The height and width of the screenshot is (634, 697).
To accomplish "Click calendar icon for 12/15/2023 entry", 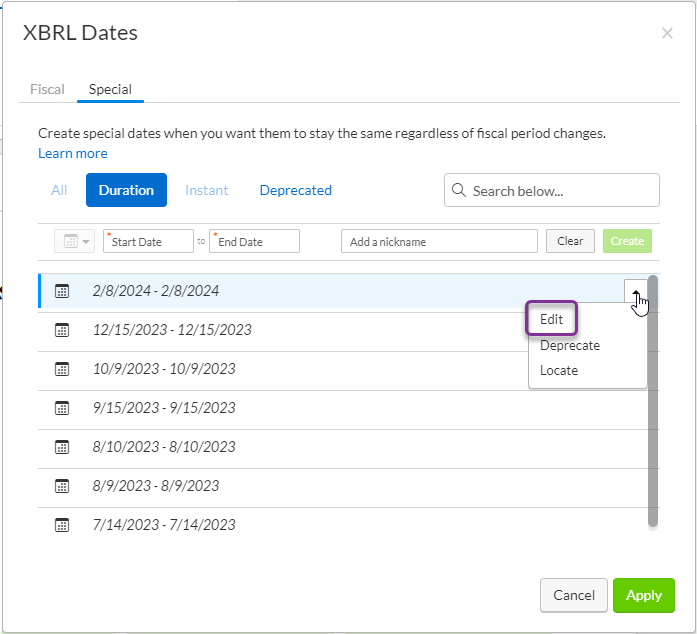I will point(62,330).
